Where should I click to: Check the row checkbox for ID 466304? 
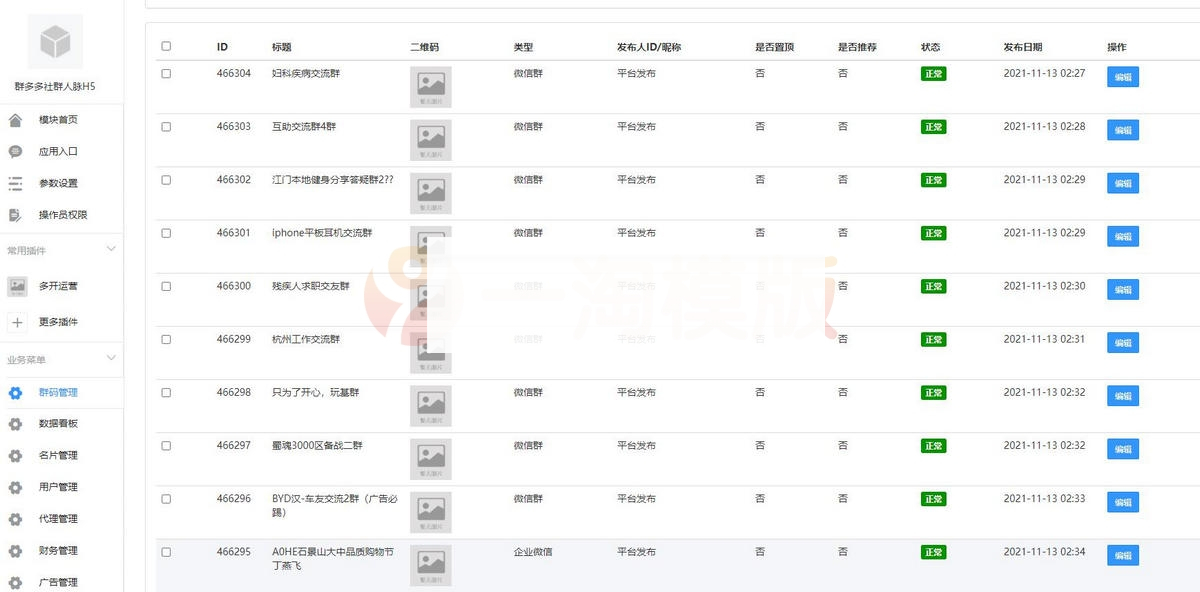pyautogui.click(x=167, y=73)
